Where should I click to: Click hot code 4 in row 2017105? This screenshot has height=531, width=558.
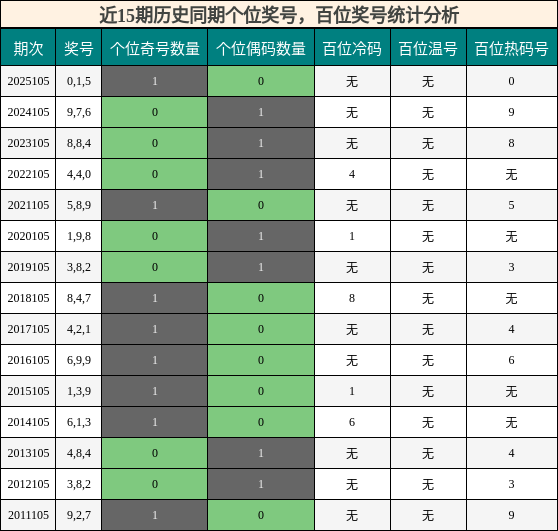pyautogui.click(x=512, y=329)
